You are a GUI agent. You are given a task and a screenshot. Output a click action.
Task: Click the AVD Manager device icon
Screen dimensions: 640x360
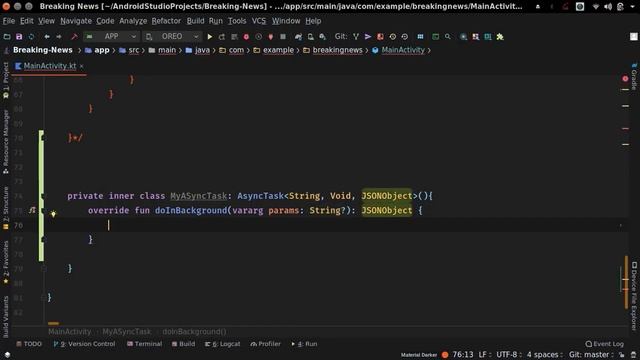(x=311, y=37)
